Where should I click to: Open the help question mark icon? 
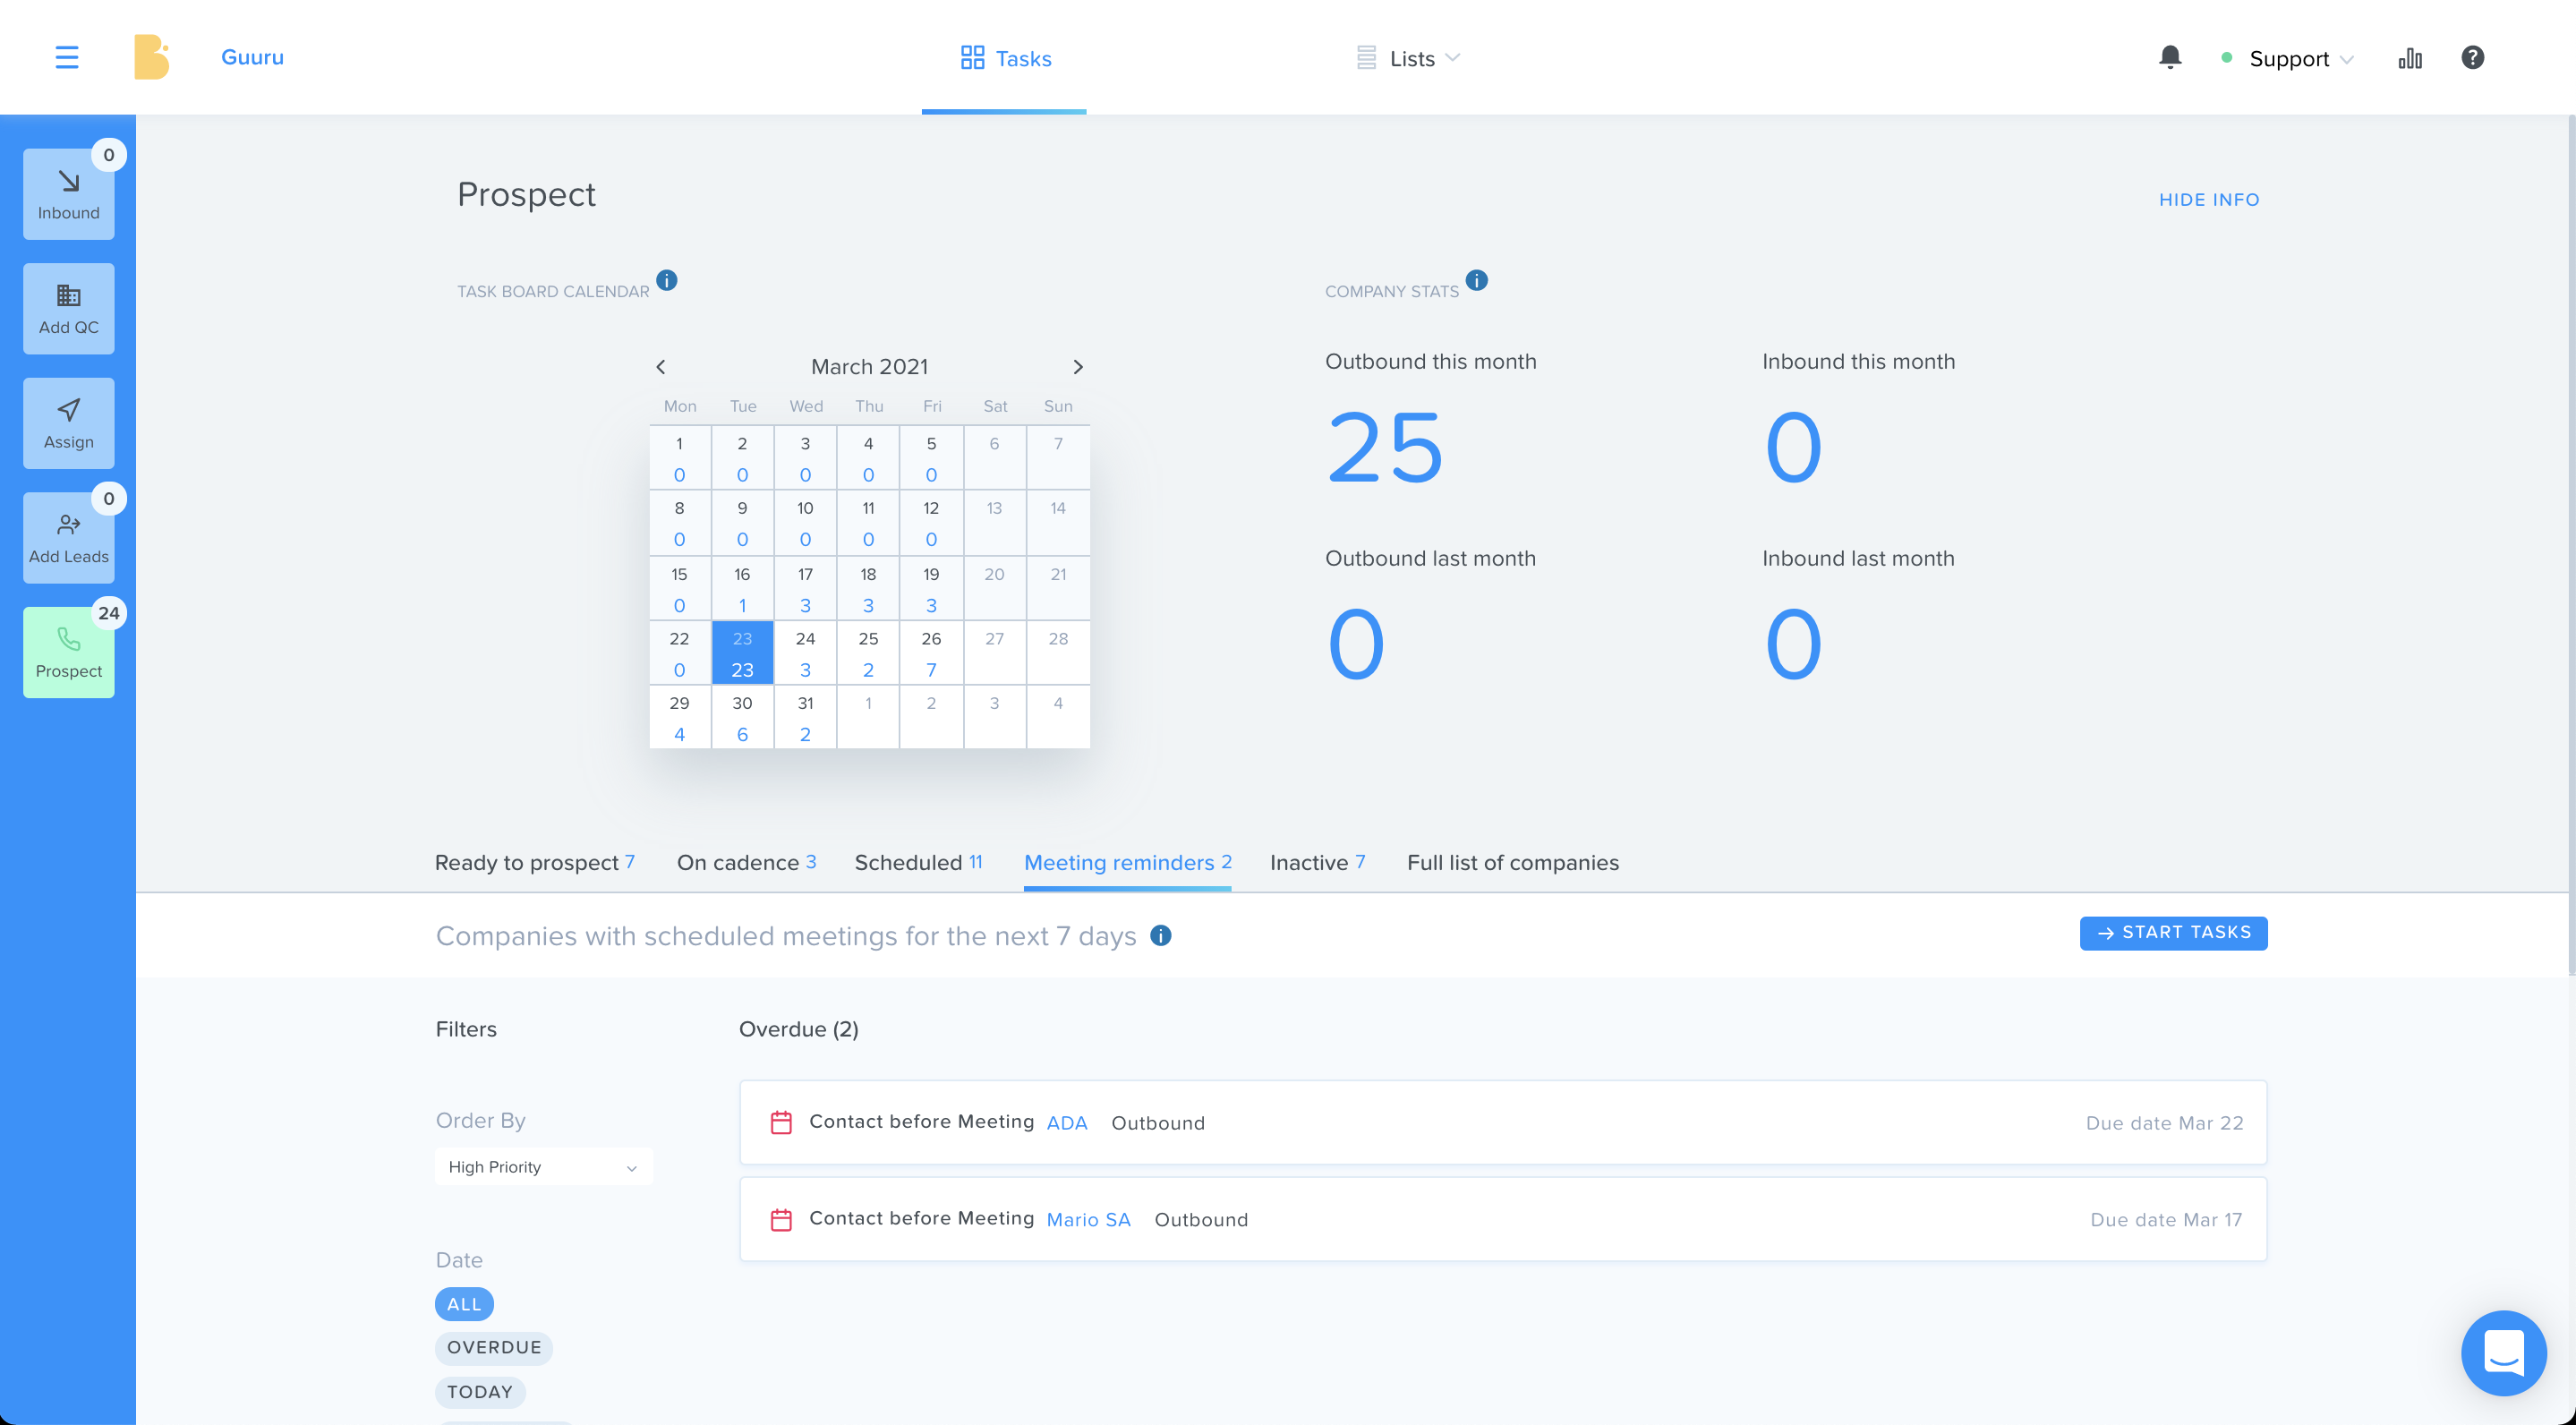(x=2472, y=57)
